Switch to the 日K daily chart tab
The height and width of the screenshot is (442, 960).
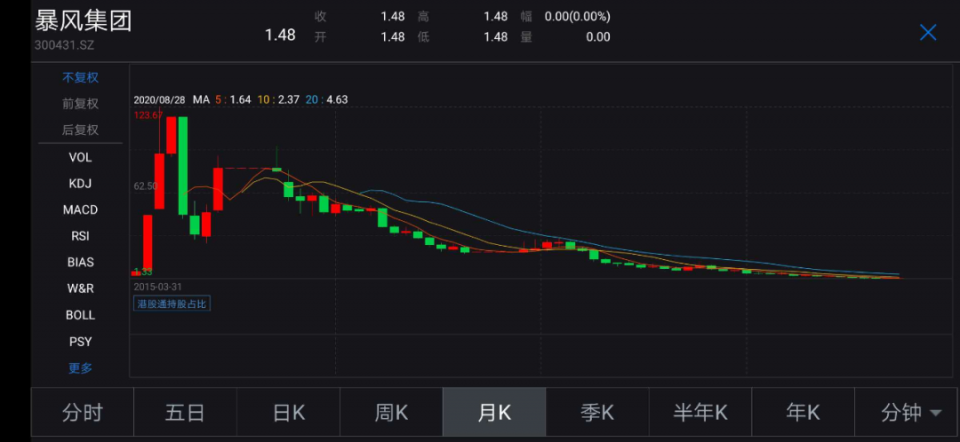(x=288, y=413)
